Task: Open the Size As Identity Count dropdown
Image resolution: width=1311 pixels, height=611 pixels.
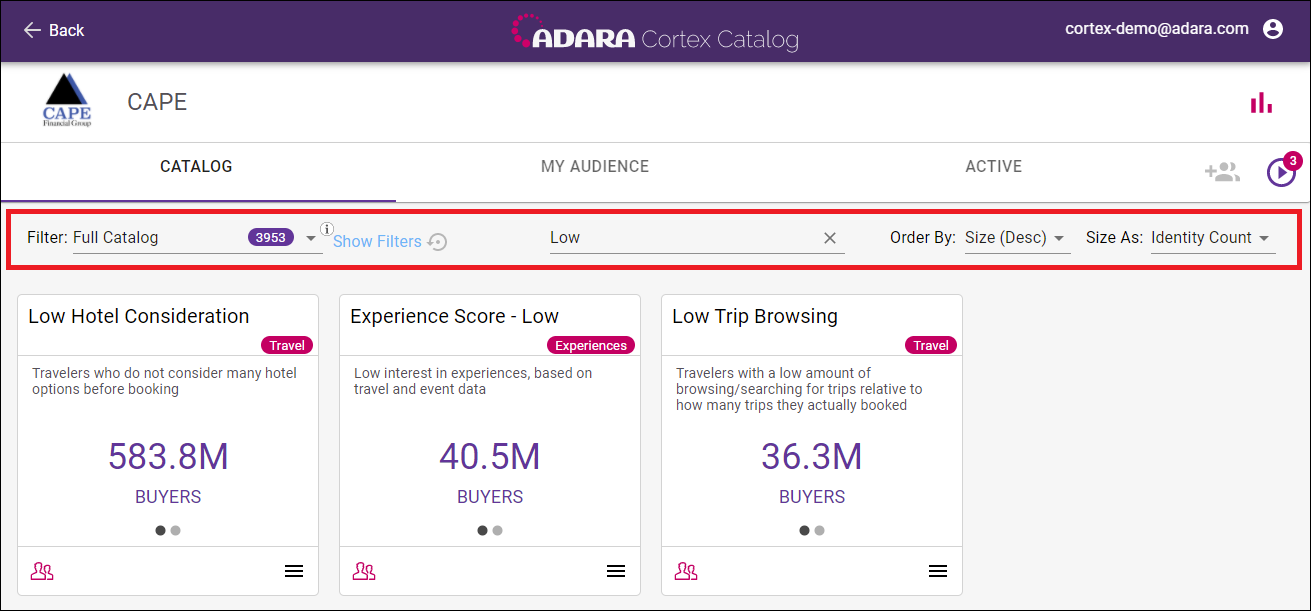Action: point(1212,237)
